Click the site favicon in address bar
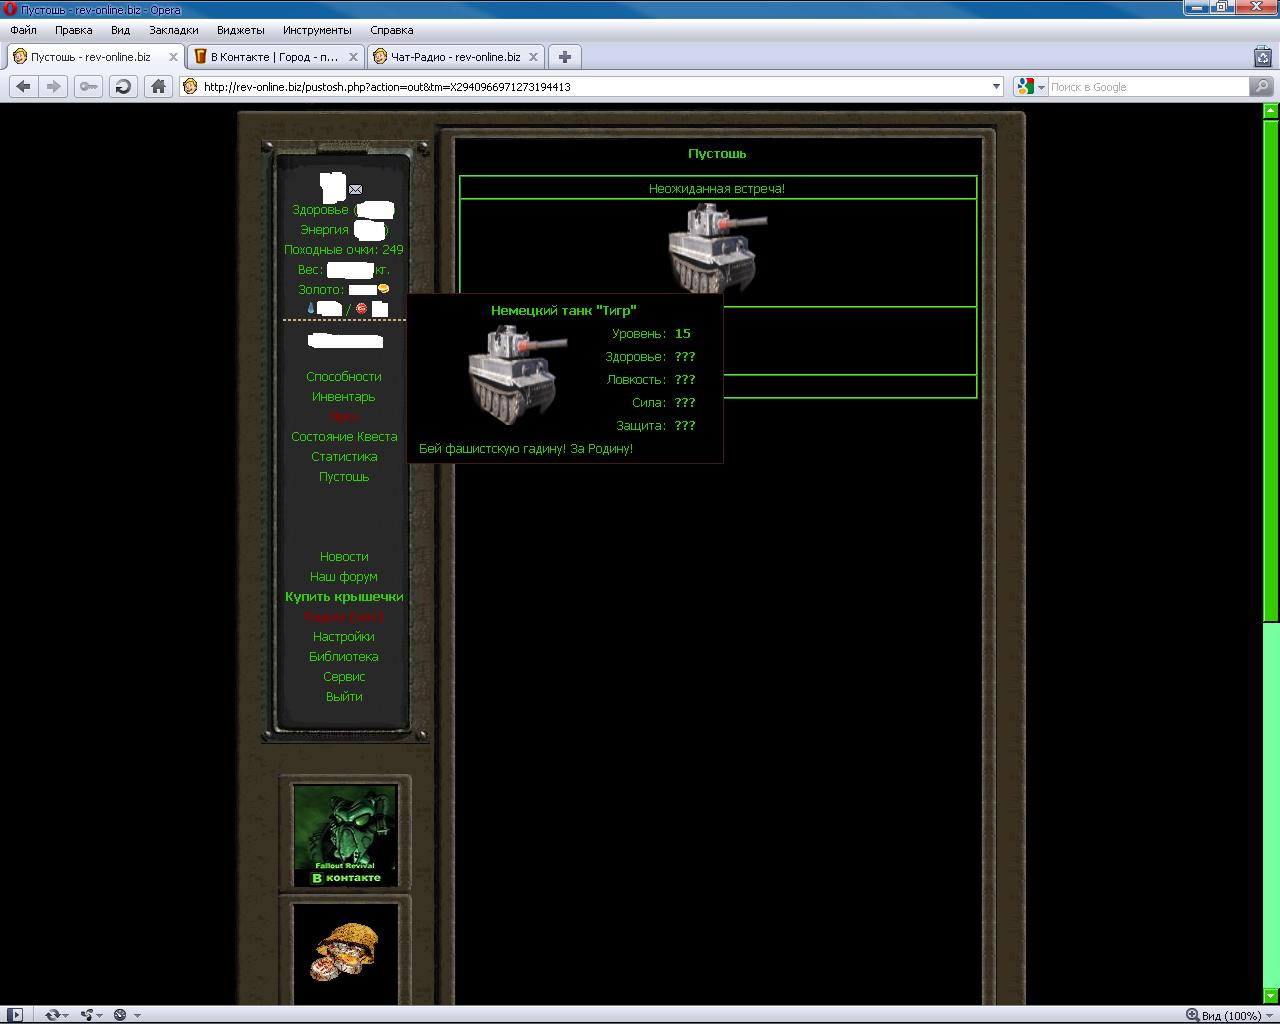 click(191, 87)
